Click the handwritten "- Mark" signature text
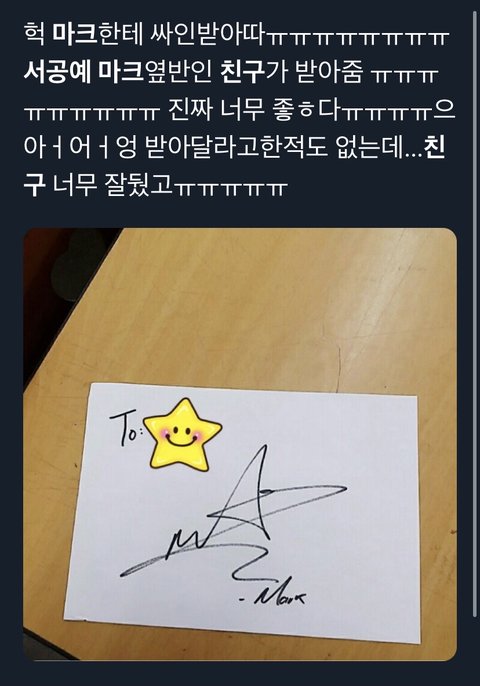This screenshot has height=686, width=480. (x=274, y=596)
